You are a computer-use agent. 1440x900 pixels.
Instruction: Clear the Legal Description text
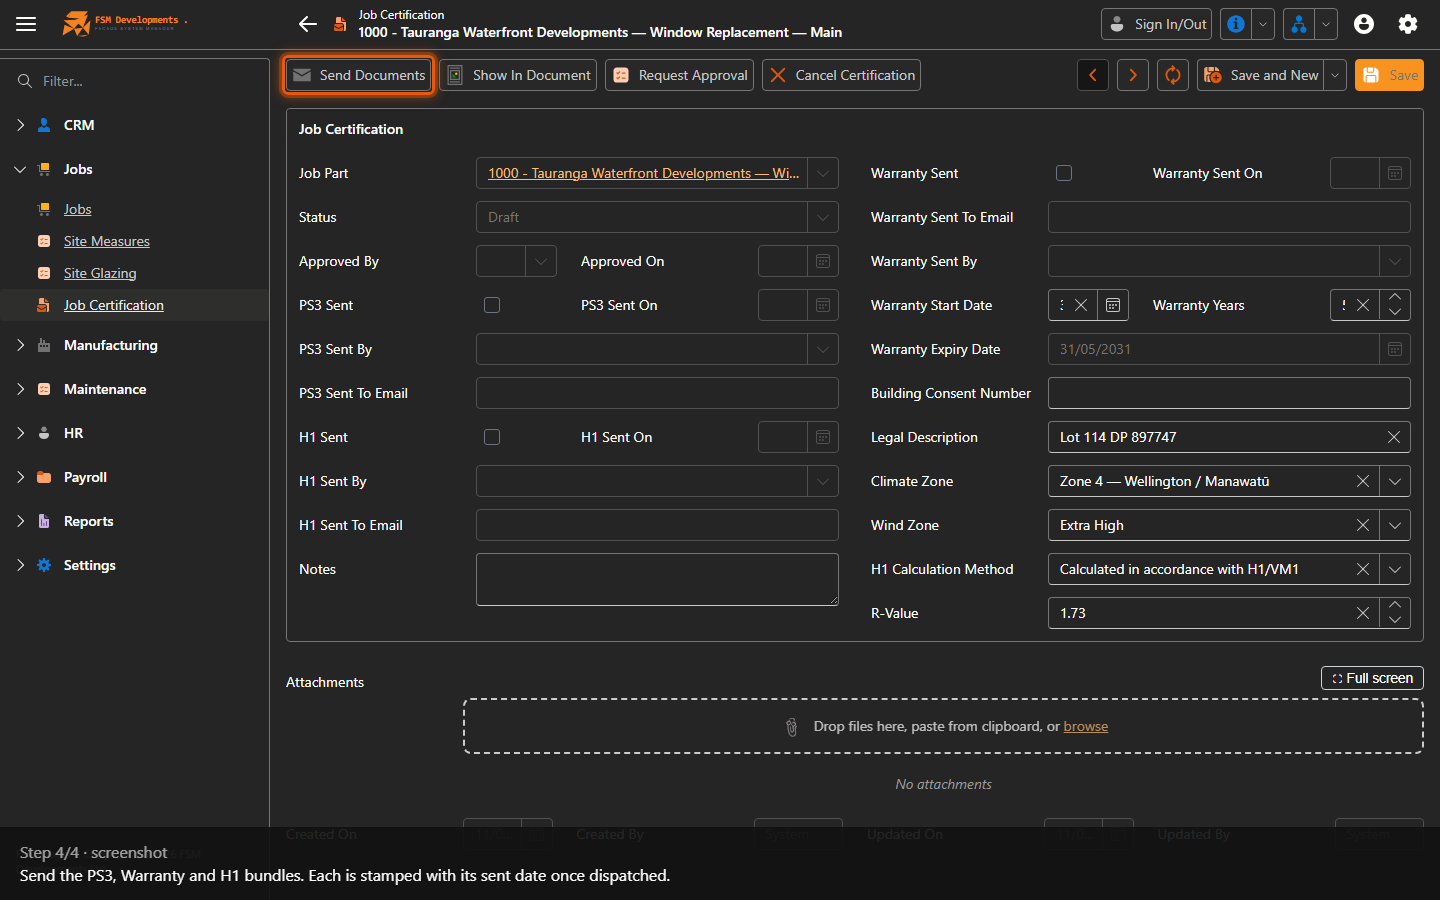coord(1394,437)
